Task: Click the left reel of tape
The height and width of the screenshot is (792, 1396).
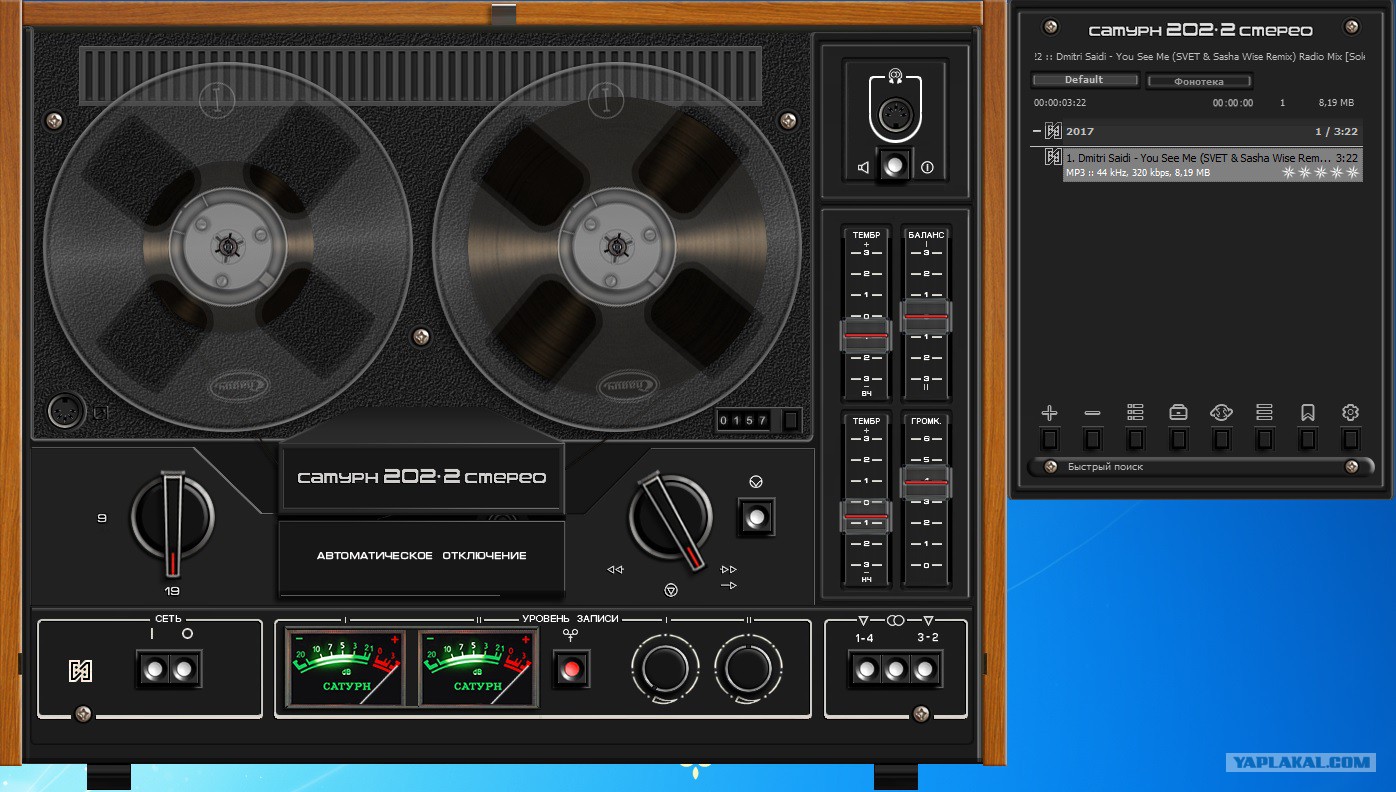Action: 229,246
